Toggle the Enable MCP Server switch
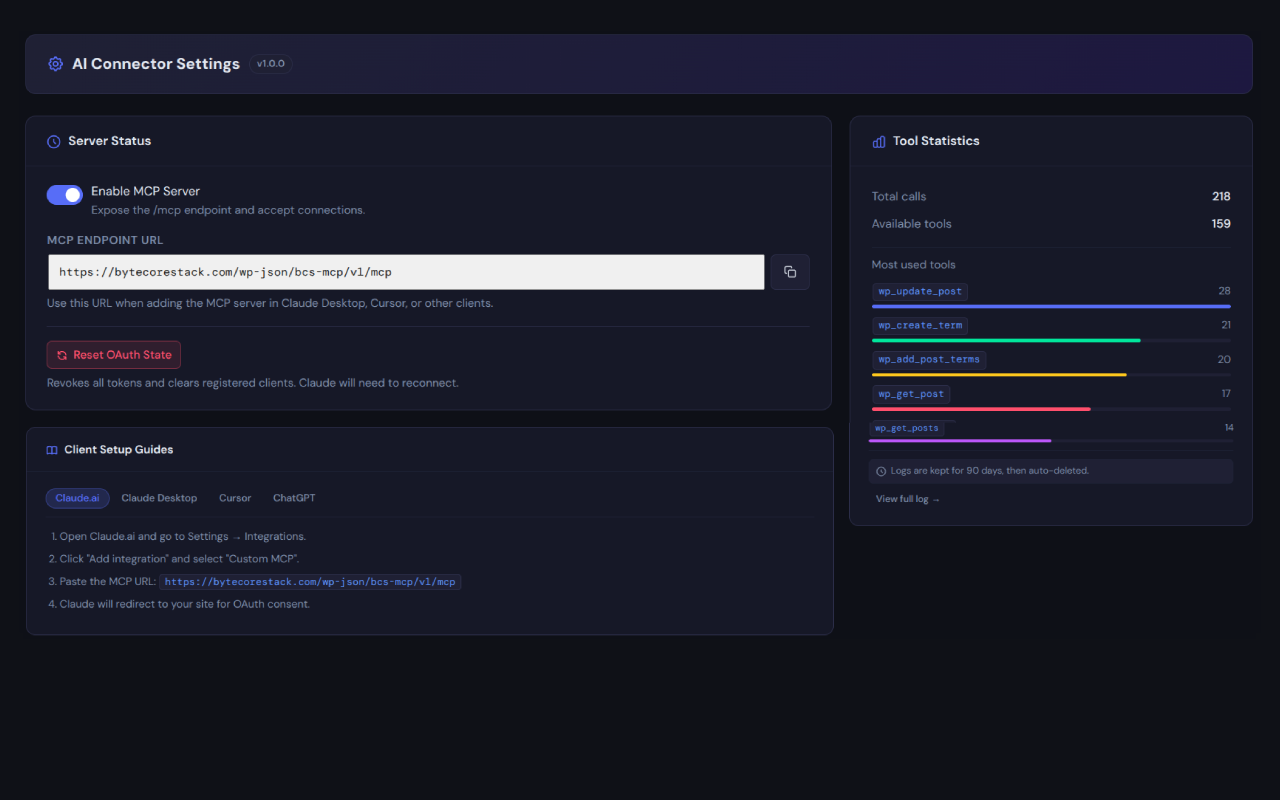The height and width of the screenshot is (800, 1280). (x=65, y=194)
